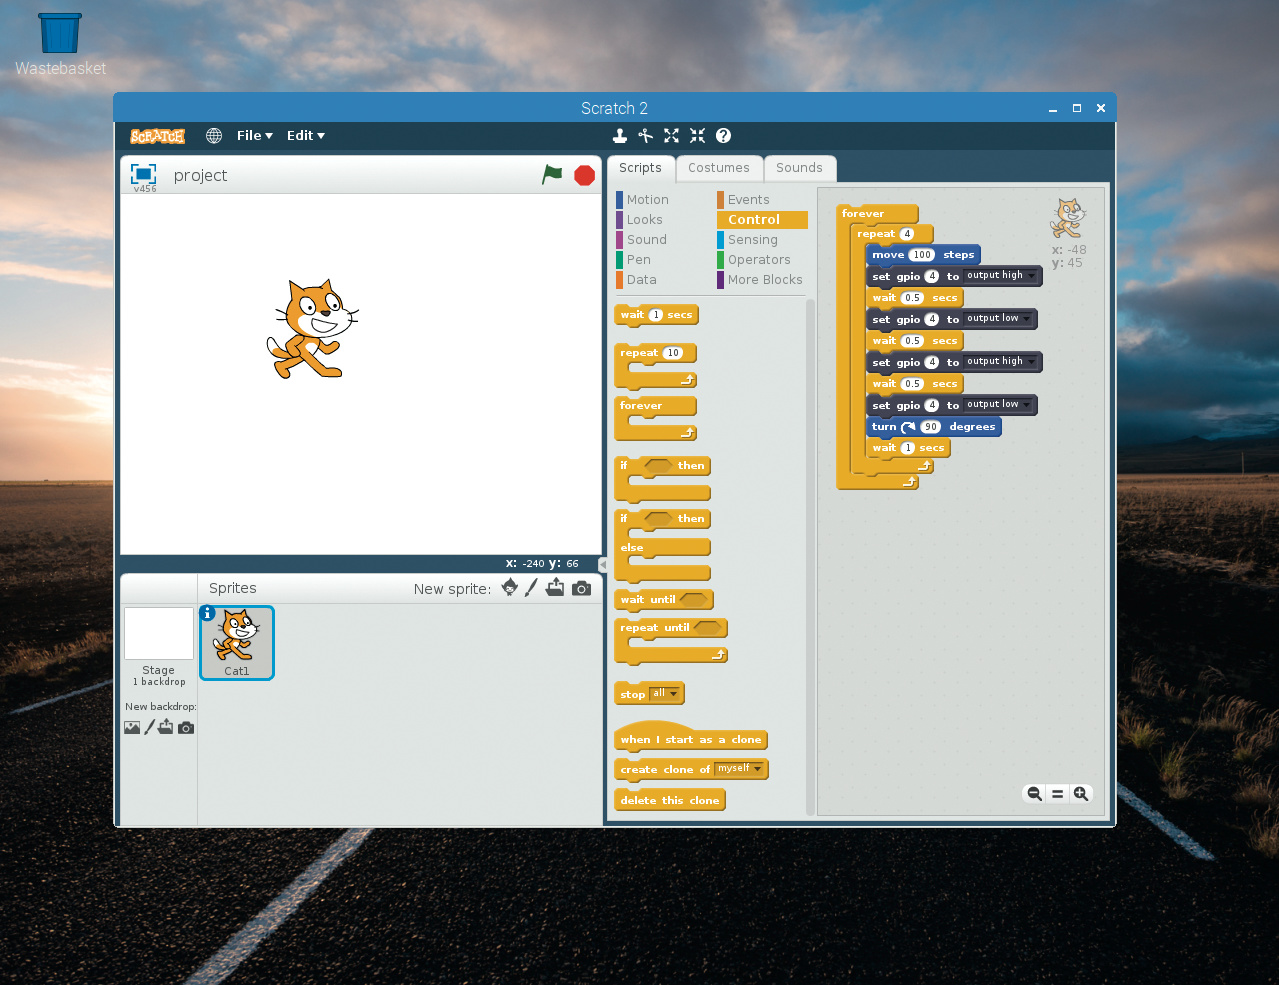This screenshot has width=1279, height=985.
Task: Switch to the Sounds tab
Action: point(800,168)
